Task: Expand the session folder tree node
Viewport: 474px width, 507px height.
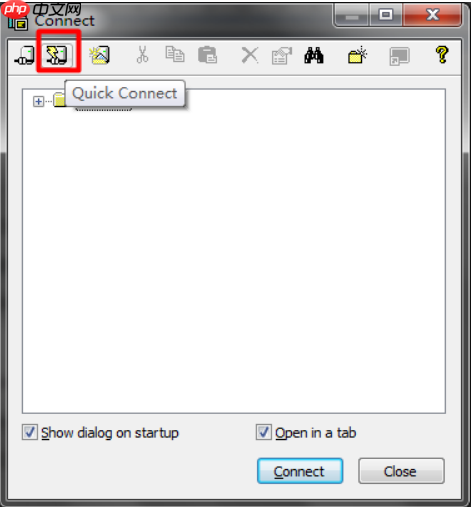Action: coord(38,101)
